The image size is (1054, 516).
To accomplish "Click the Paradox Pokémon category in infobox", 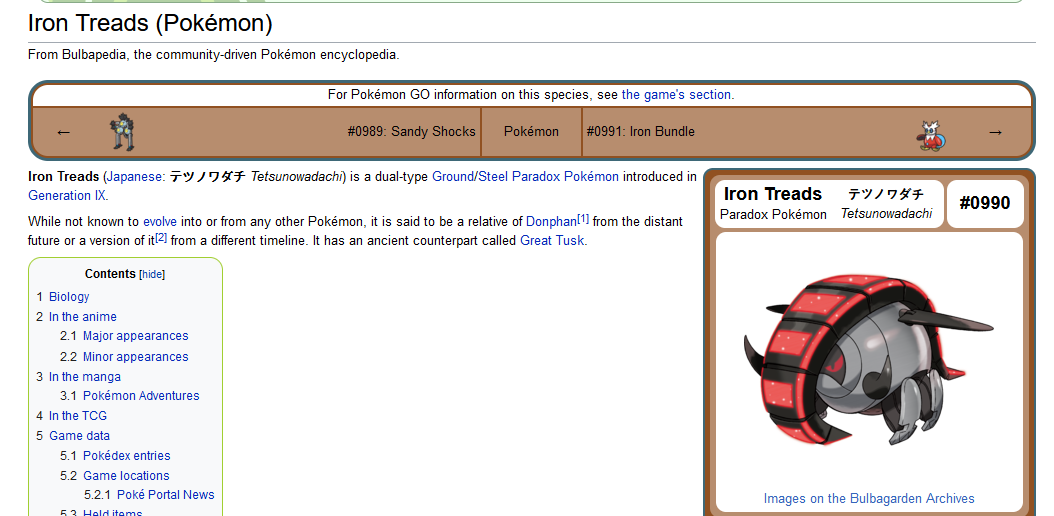I will (773, 214).
